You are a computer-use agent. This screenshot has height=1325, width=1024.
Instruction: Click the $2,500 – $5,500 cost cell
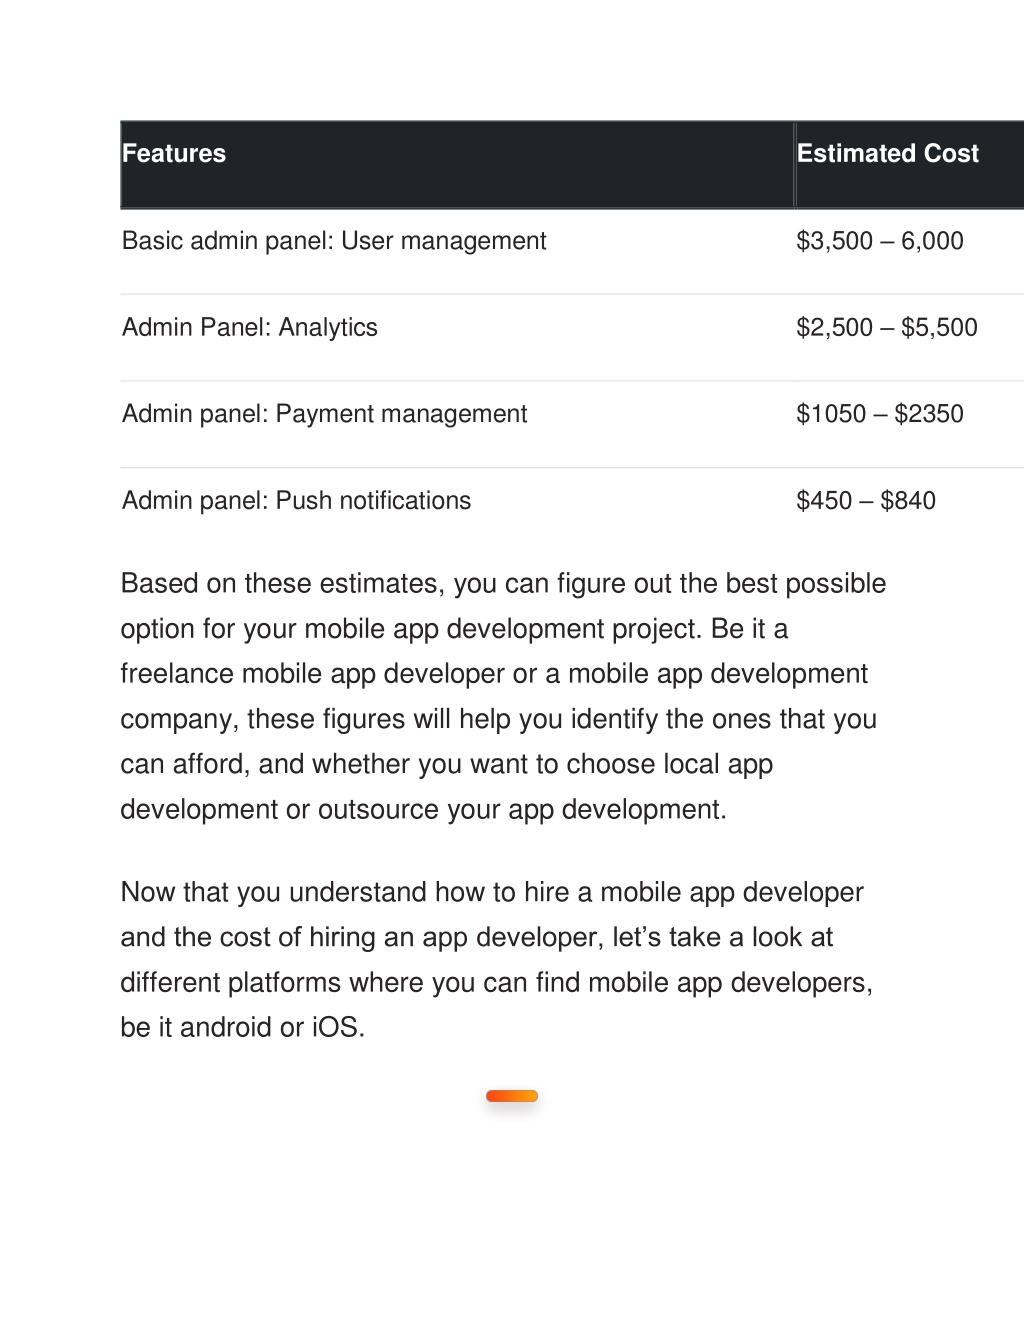tap(887, 328)
